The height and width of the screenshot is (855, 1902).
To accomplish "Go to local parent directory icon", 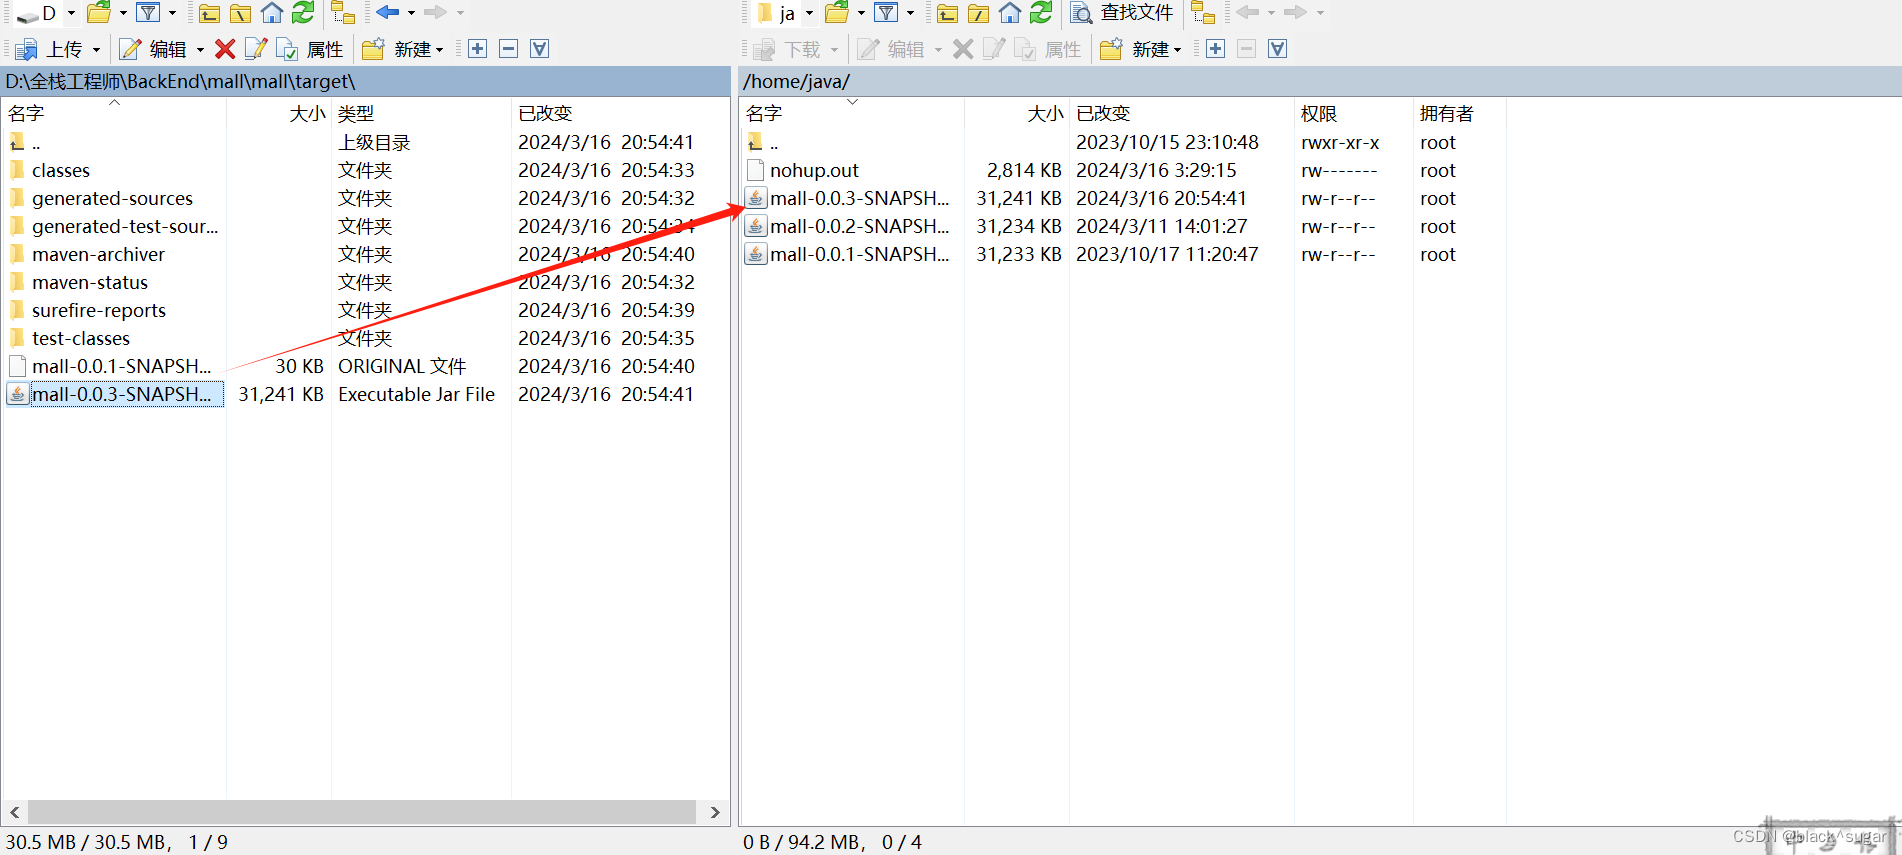I will click(209, 13).
